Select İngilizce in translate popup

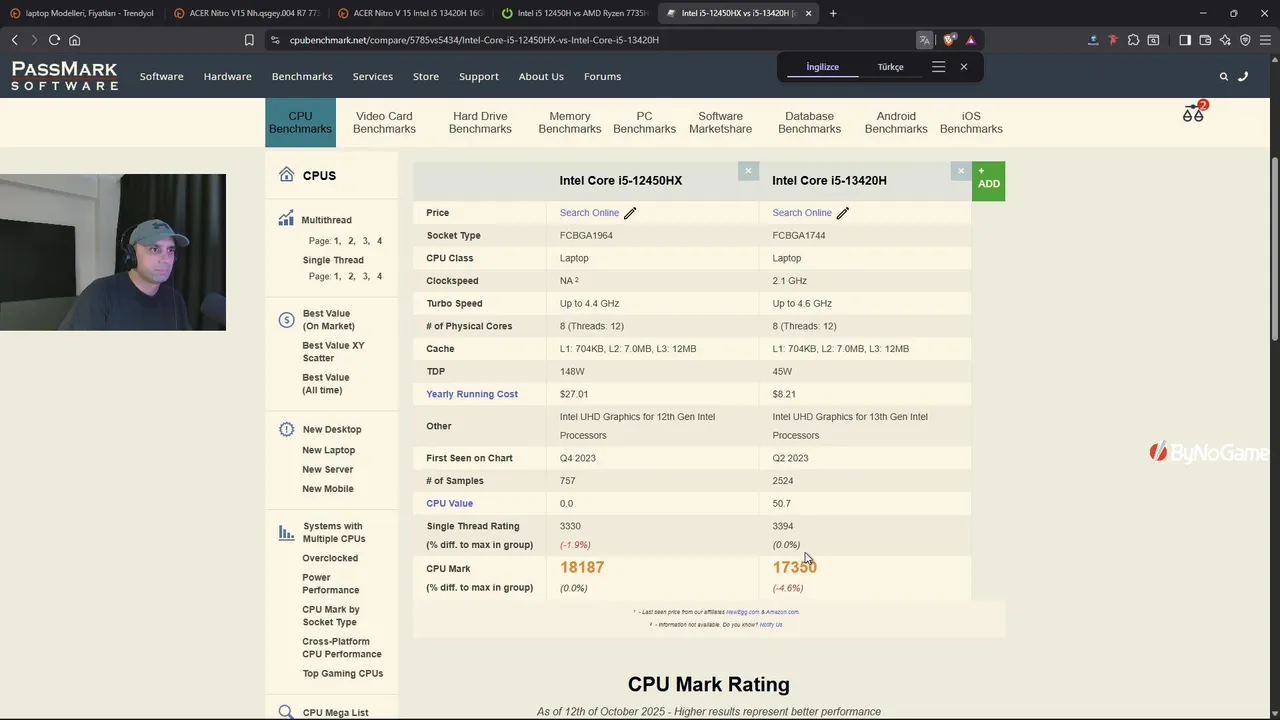[823, 67]
